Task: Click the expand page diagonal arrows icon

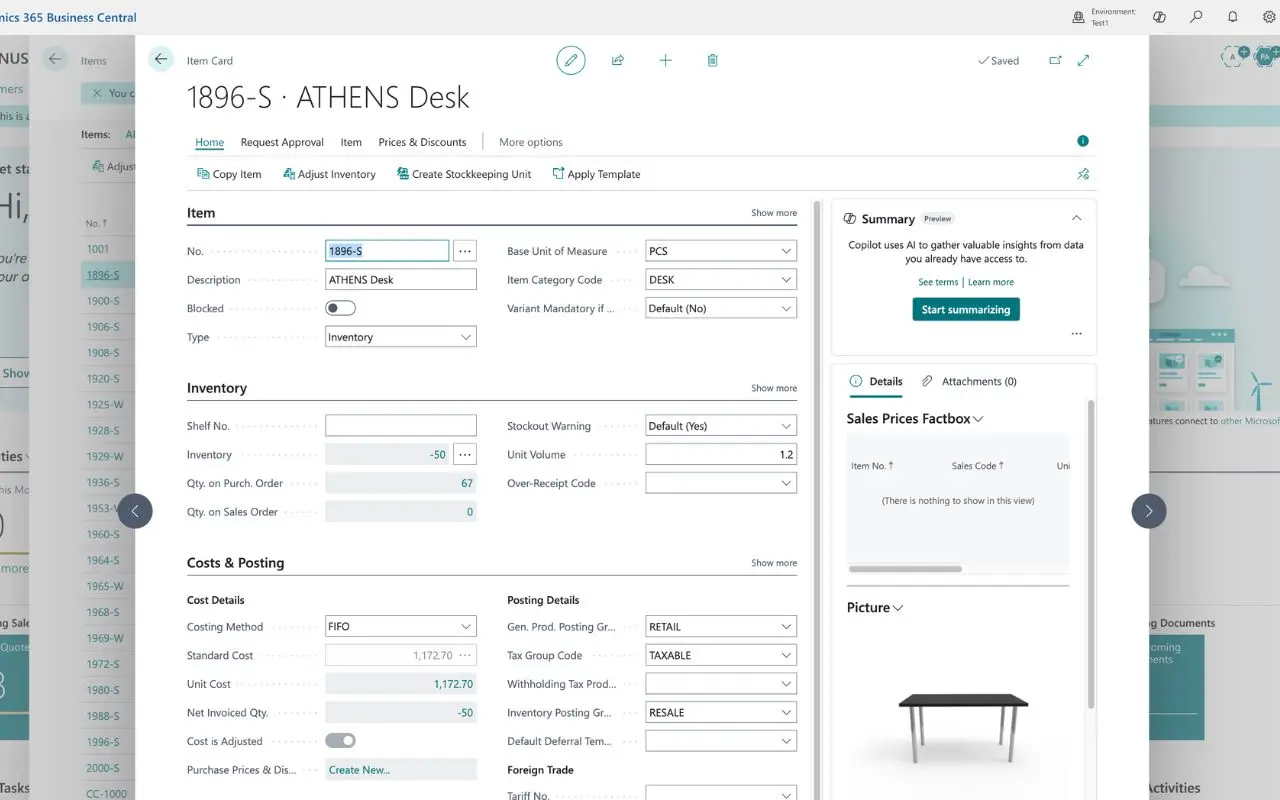Action: 1083,60
